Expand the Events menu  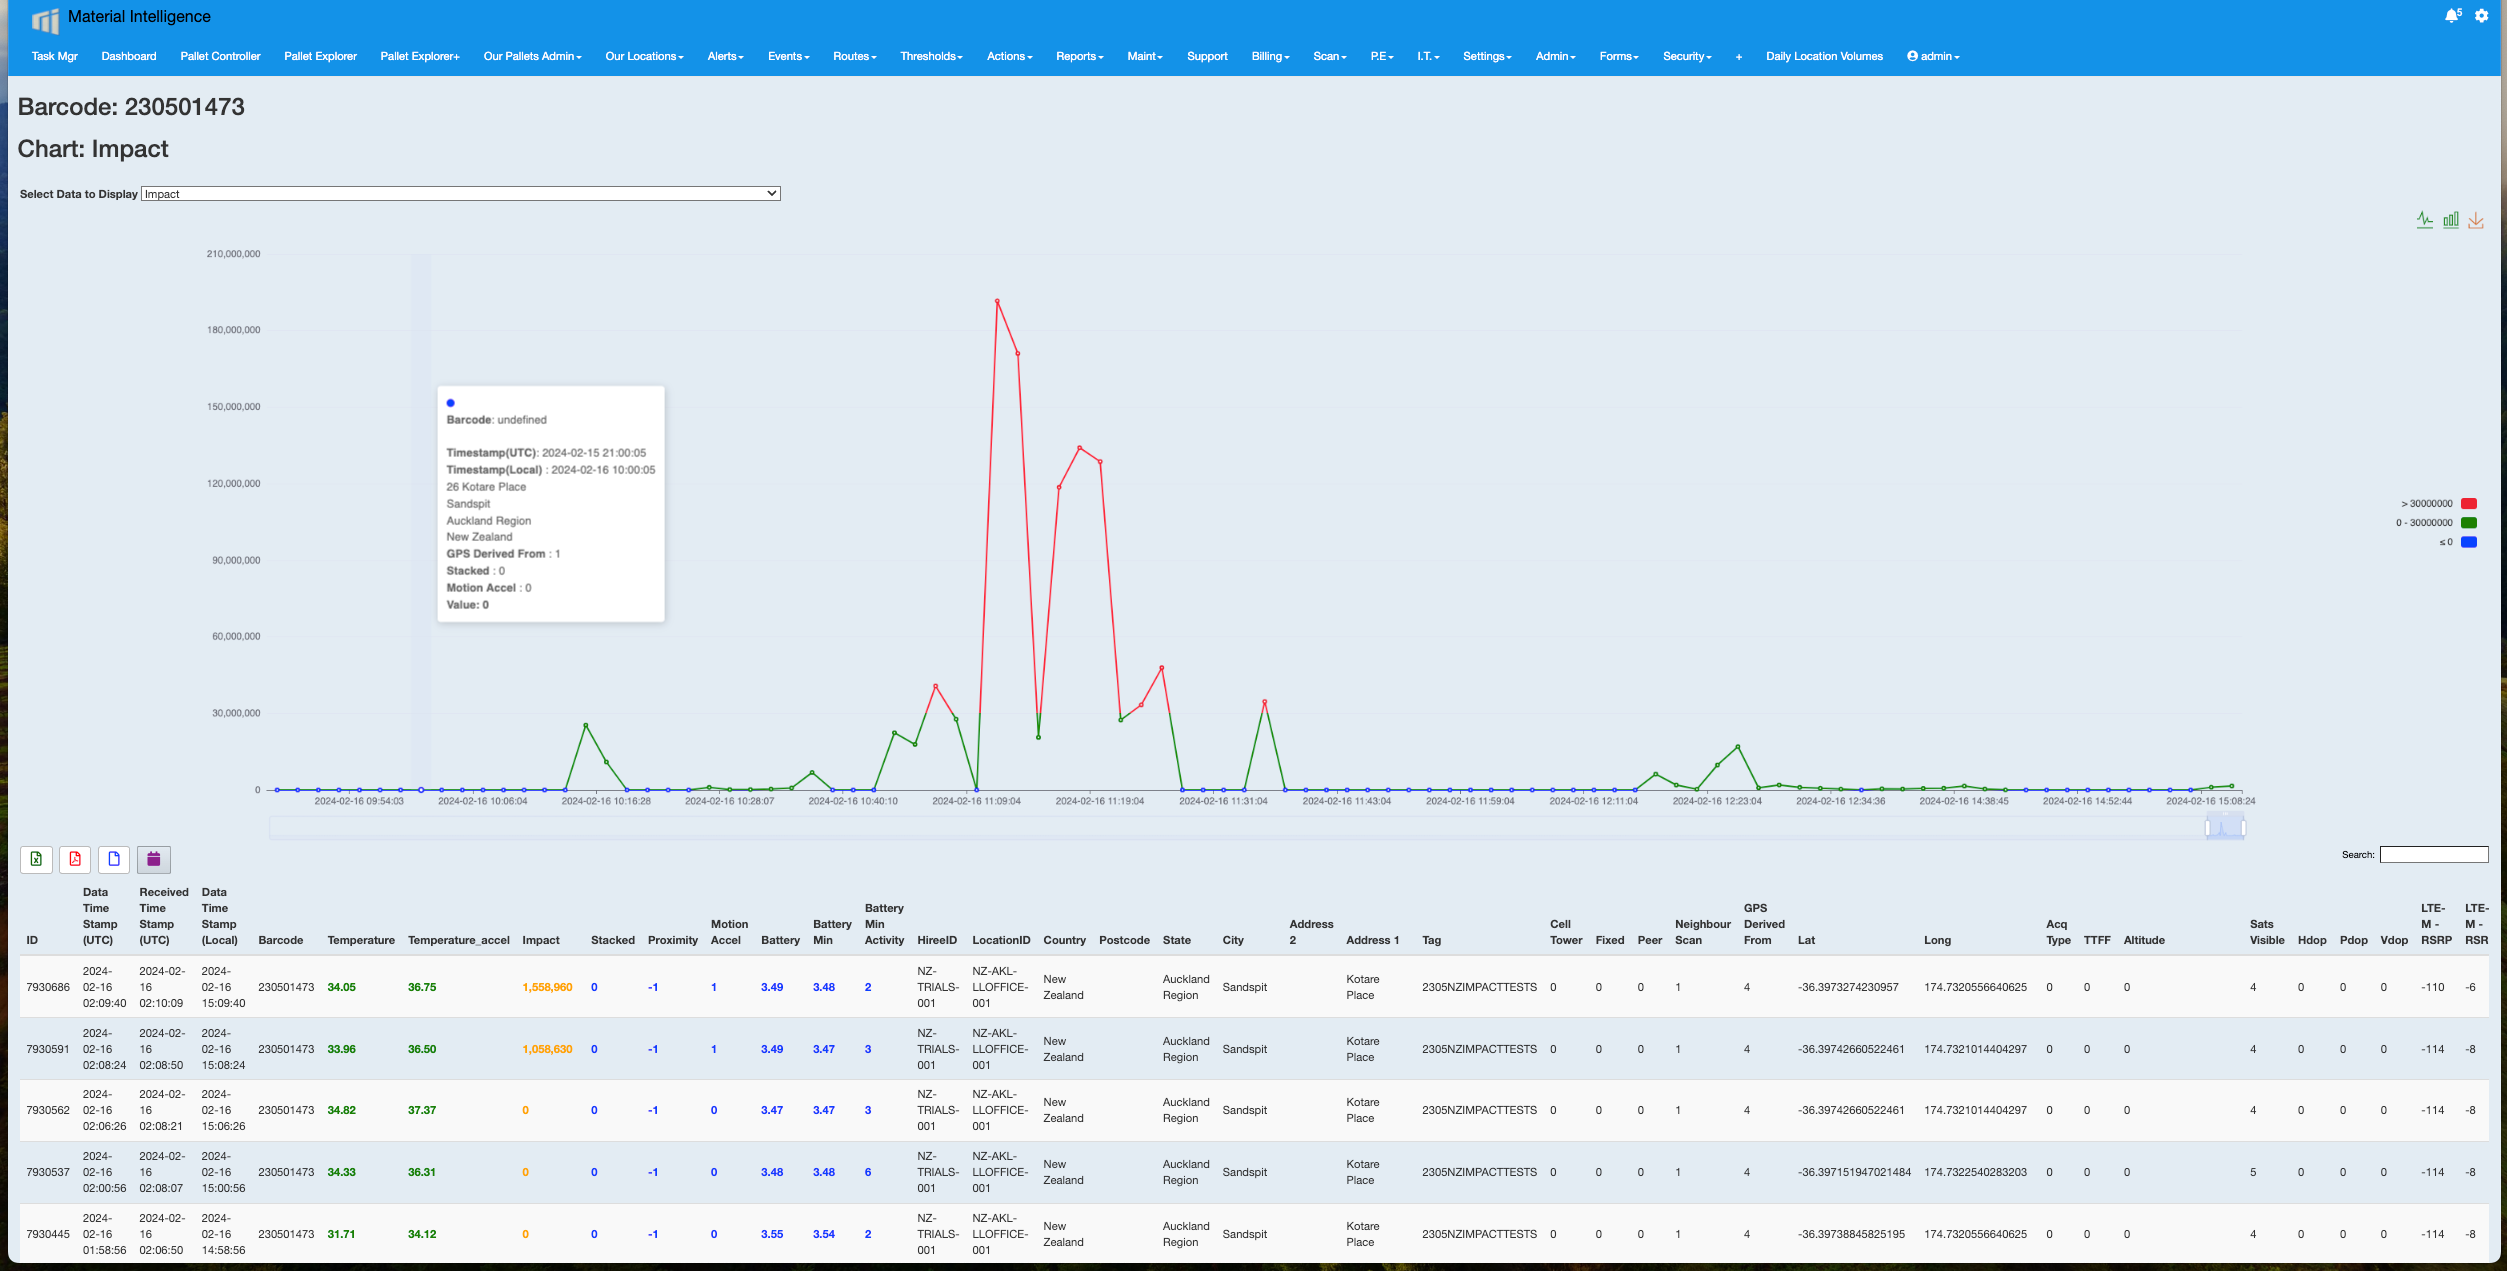(x=788, y=56)
